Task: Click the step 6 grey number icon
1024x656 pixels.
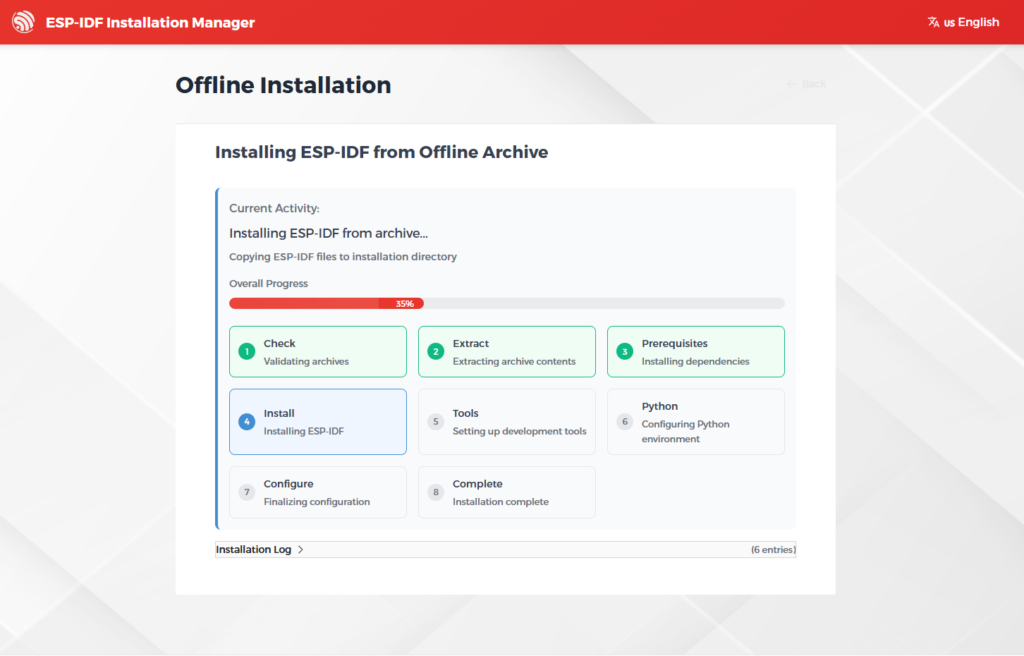Action: click(624, 421)
